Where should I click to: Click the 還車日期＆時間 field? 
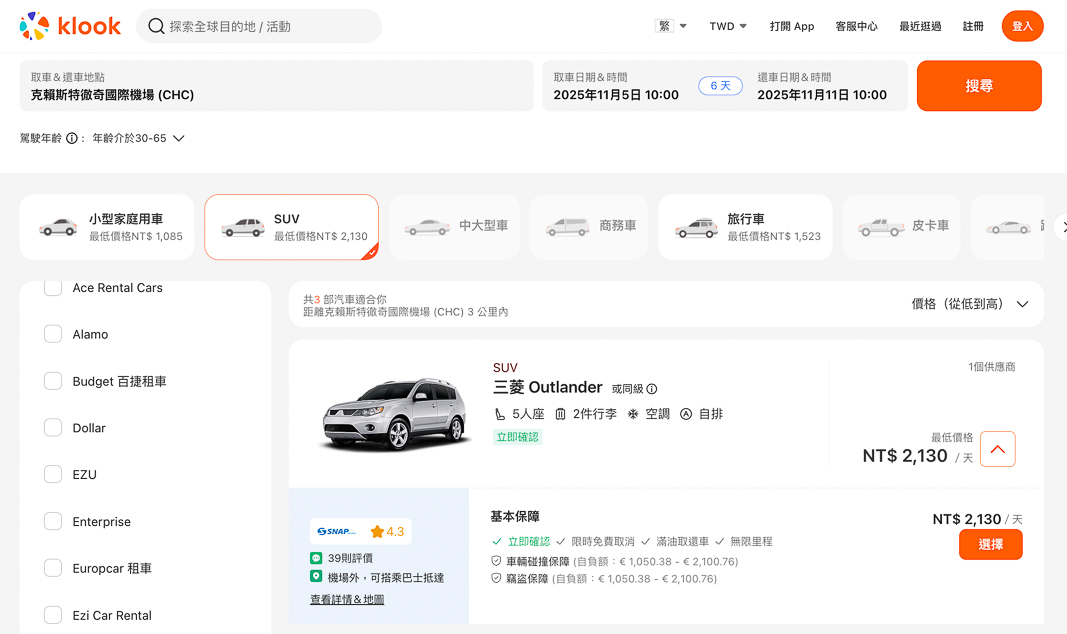click(822, 86)
